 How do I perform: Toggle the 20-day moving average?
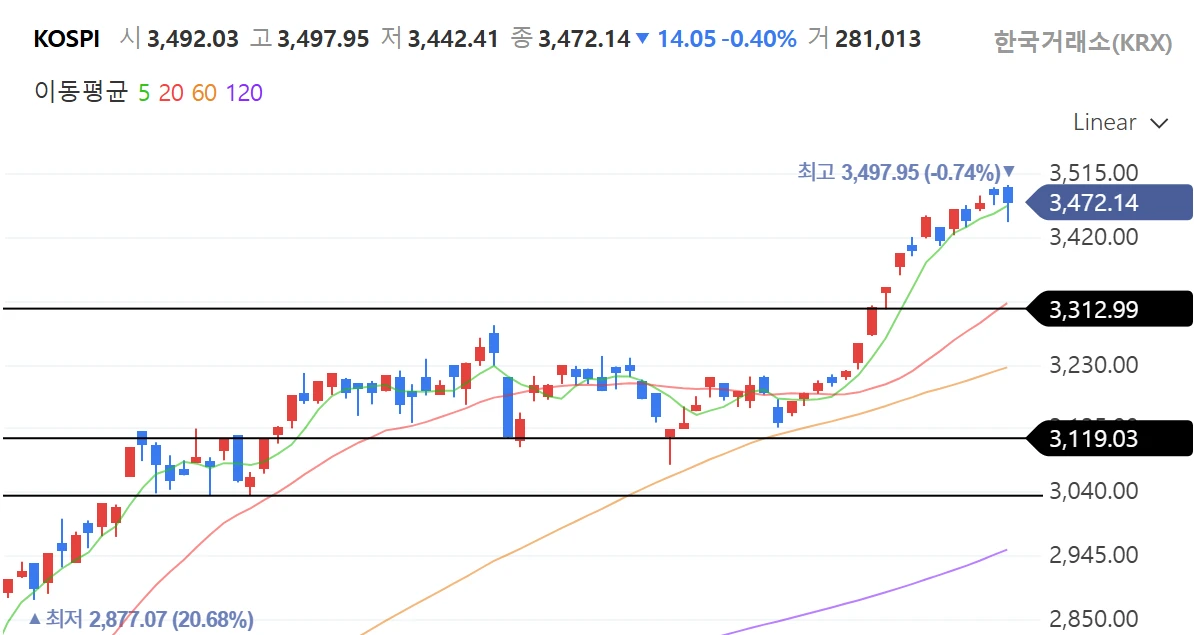[x=171, y=93]
